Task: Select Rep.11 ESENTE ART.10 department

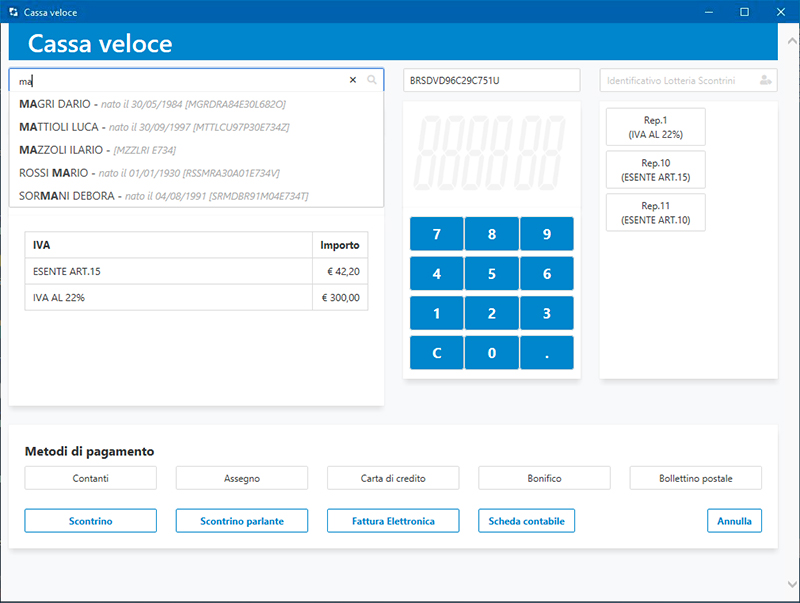Action: tap(656, 212)
